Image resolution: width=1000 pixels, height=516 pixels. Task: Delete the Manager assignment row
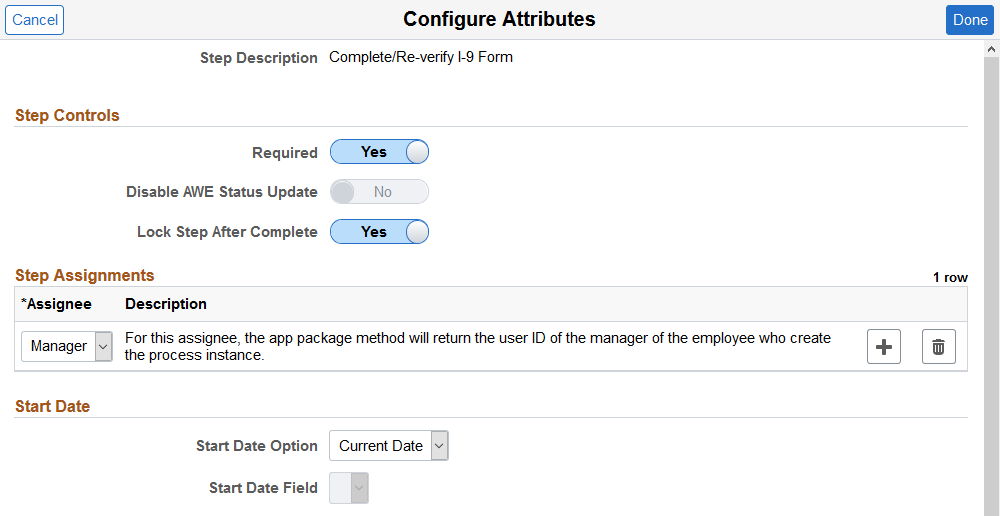(939, 347)
